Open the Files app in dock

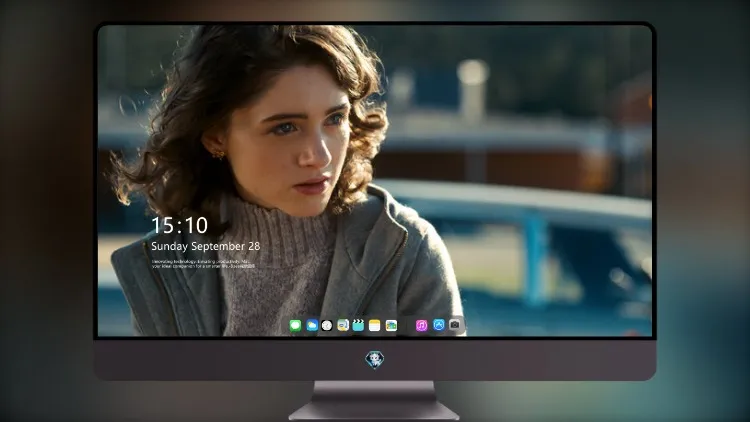[391, 326]
